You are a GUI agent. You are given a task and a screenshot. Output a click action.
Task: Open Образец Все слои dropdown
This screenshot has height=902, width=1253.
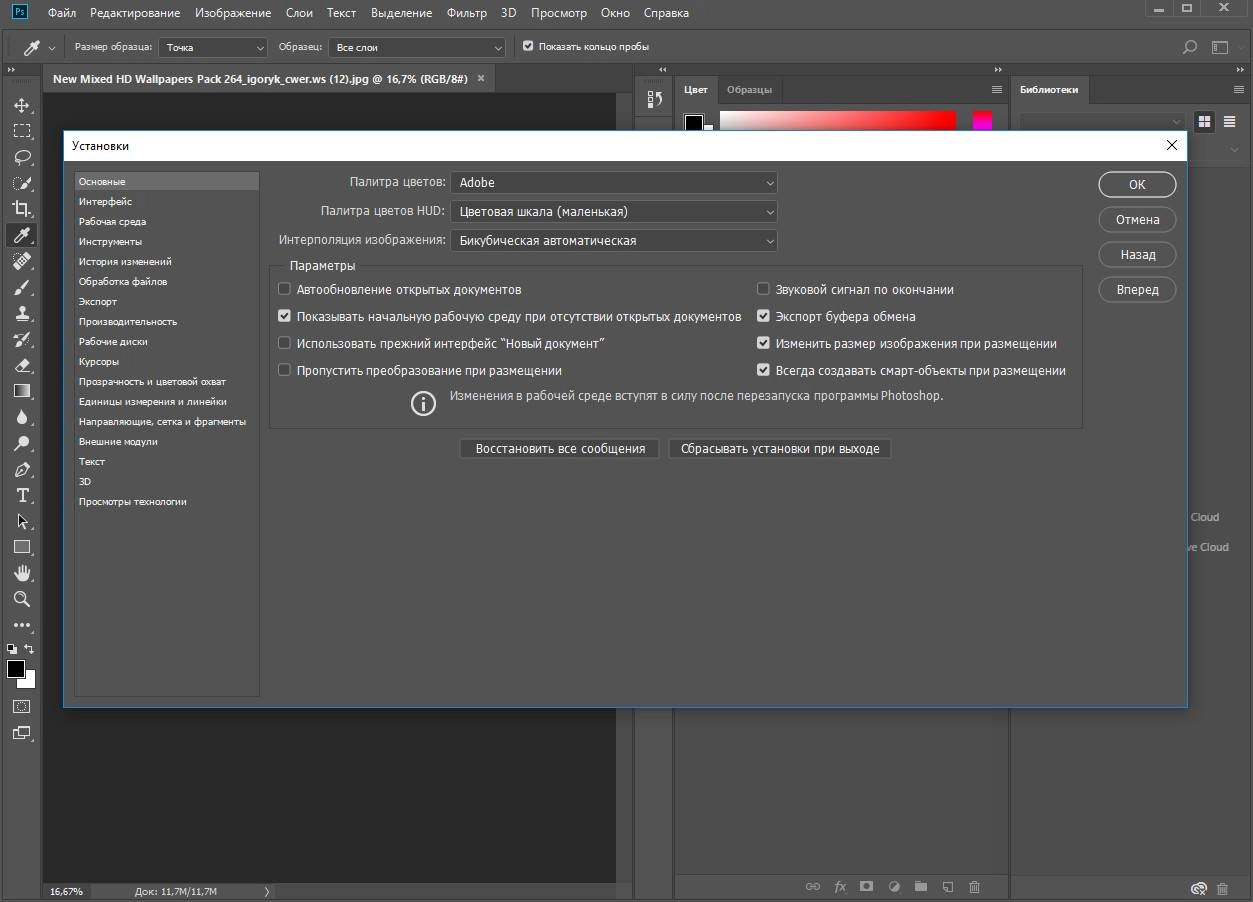(x=418, y=47)
